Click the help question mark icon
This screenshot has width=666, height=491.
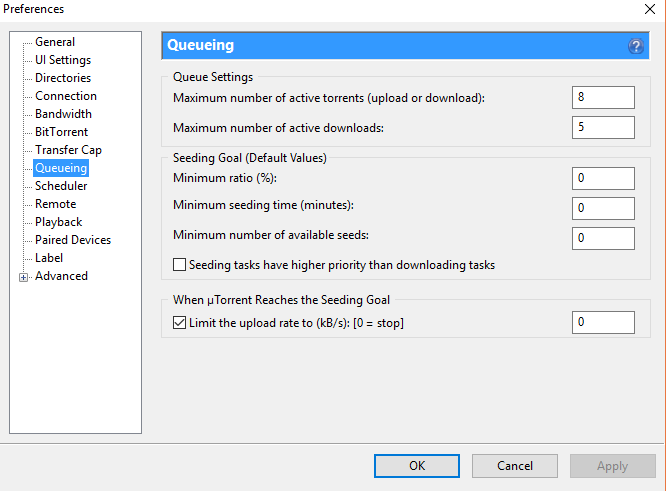pyautogui.click(x=635, y=46)
